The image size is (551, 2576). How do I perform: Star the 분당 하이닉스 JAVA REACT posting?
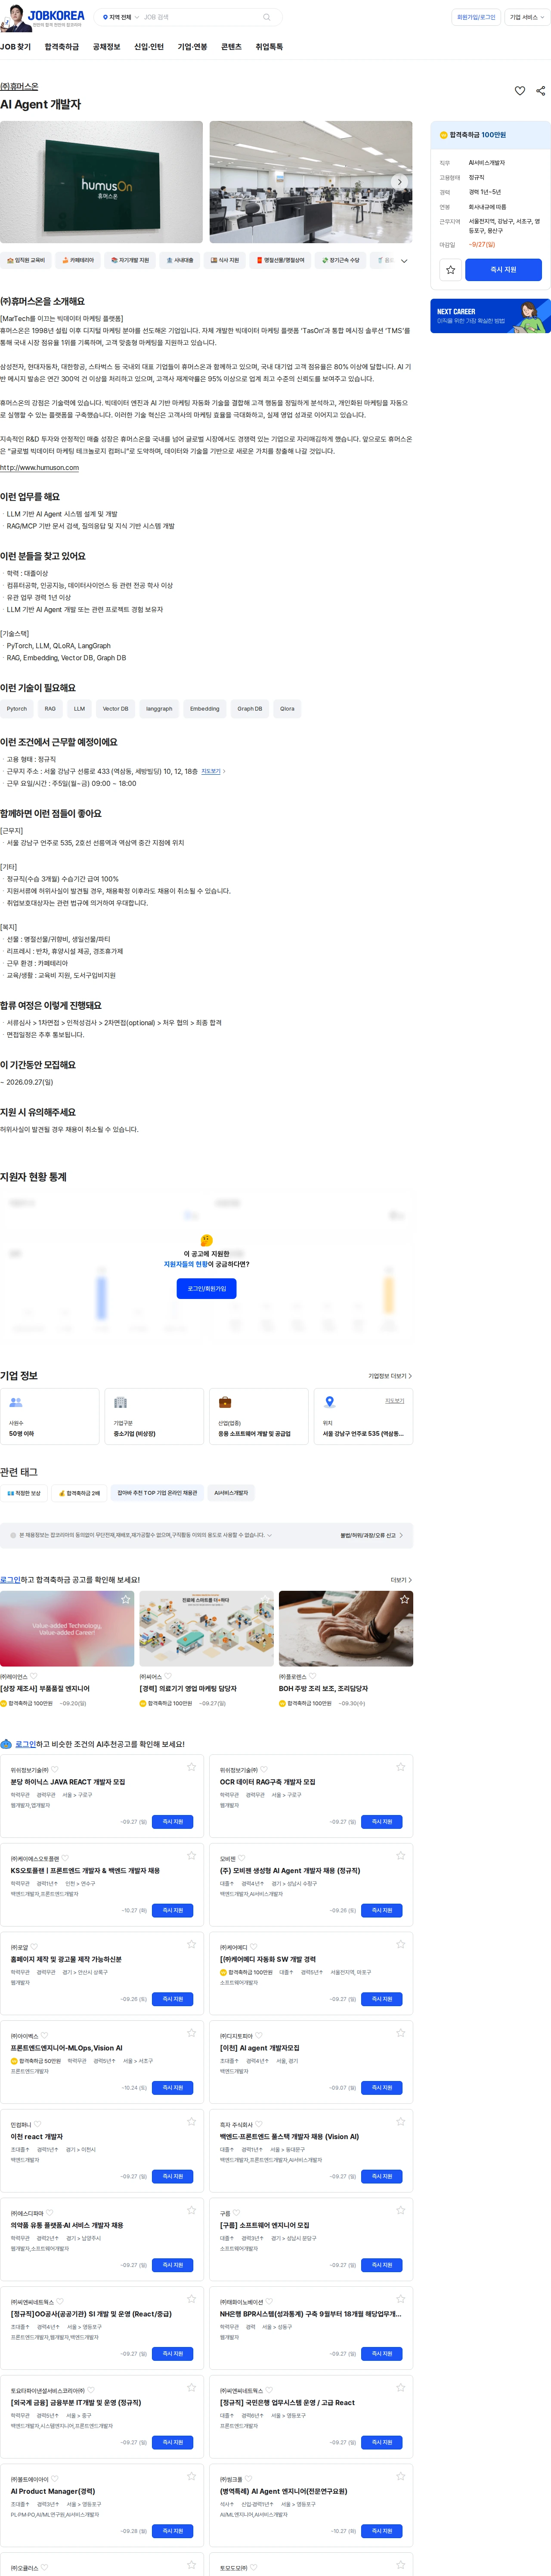(191, 1767)
